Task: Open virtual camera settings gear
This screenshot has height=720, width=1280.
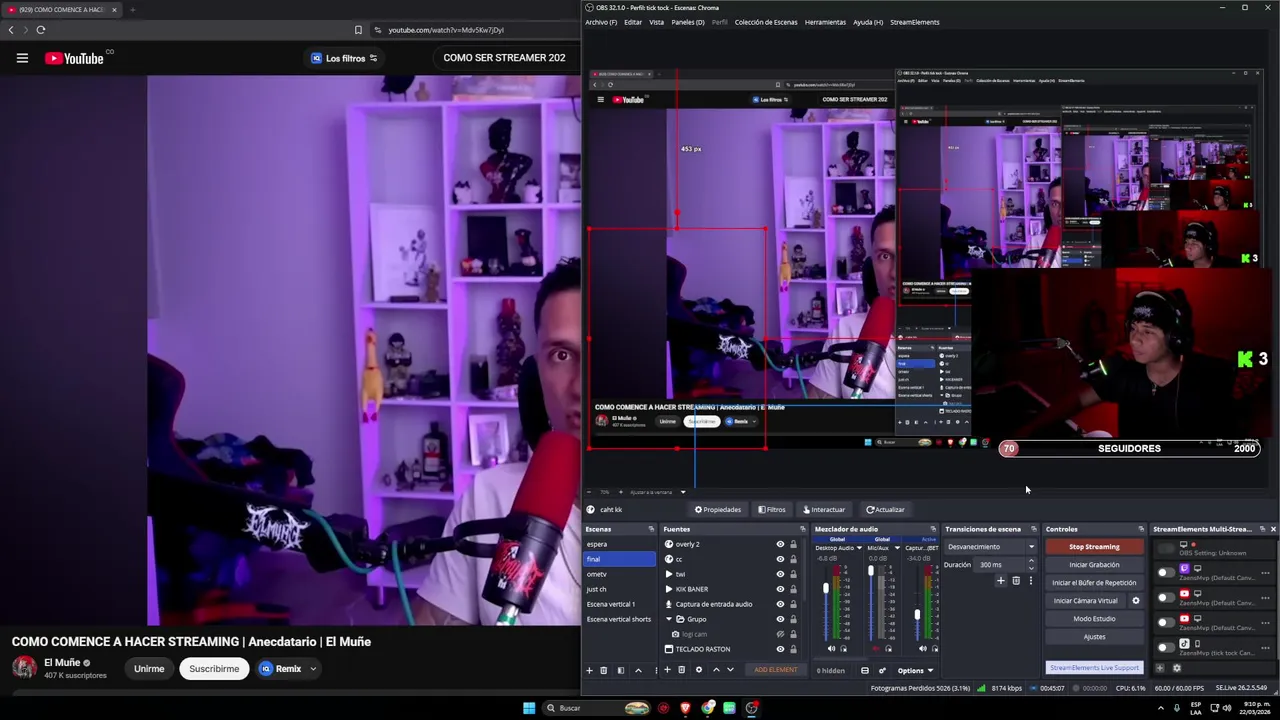Action: pyautogui.click(x=1136, y=601)
